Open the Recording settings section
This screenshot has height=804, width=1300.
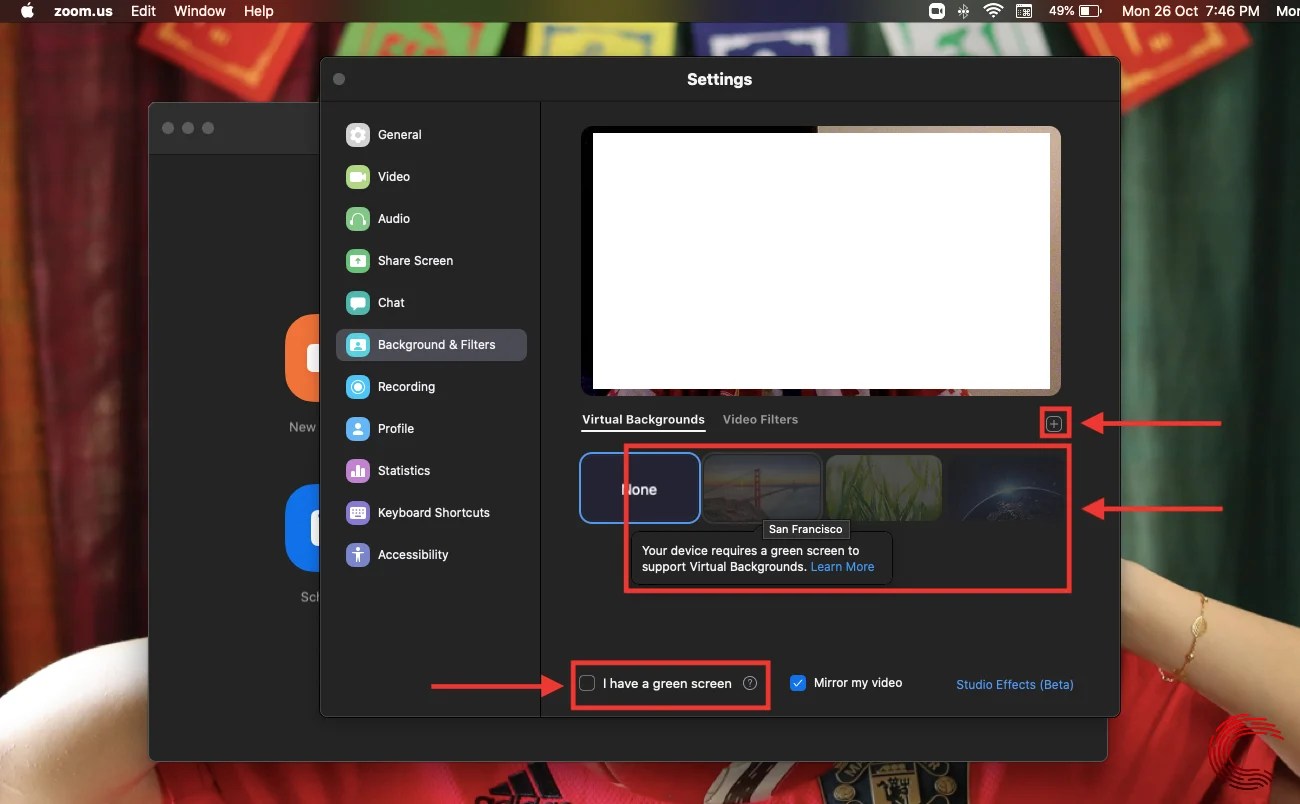(431, 387)
